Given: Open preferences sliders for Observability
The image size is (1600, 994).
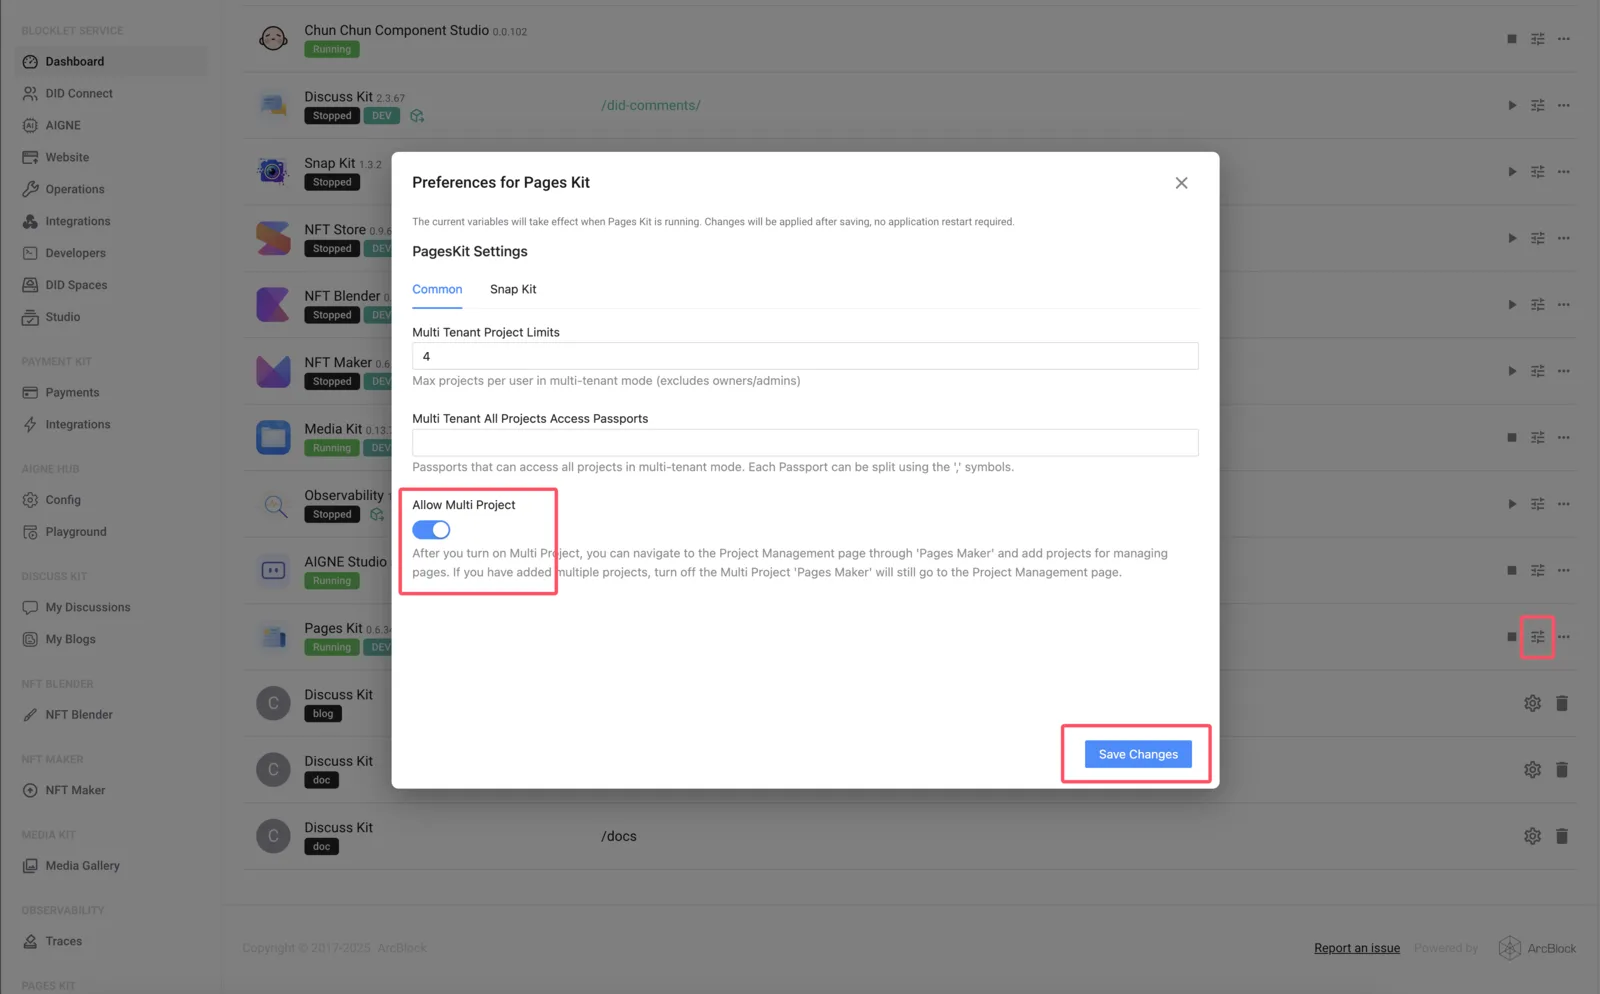Looking at the screenshot, I should tap(1538, 504).
